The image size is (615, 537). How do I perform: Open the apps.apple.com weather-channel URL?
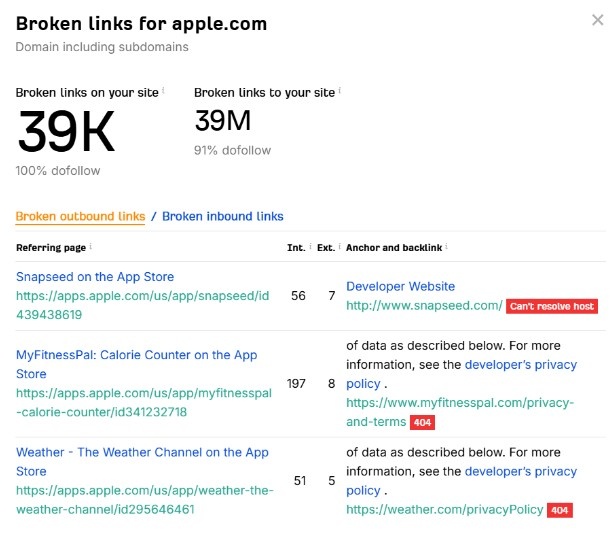point(145,500)
